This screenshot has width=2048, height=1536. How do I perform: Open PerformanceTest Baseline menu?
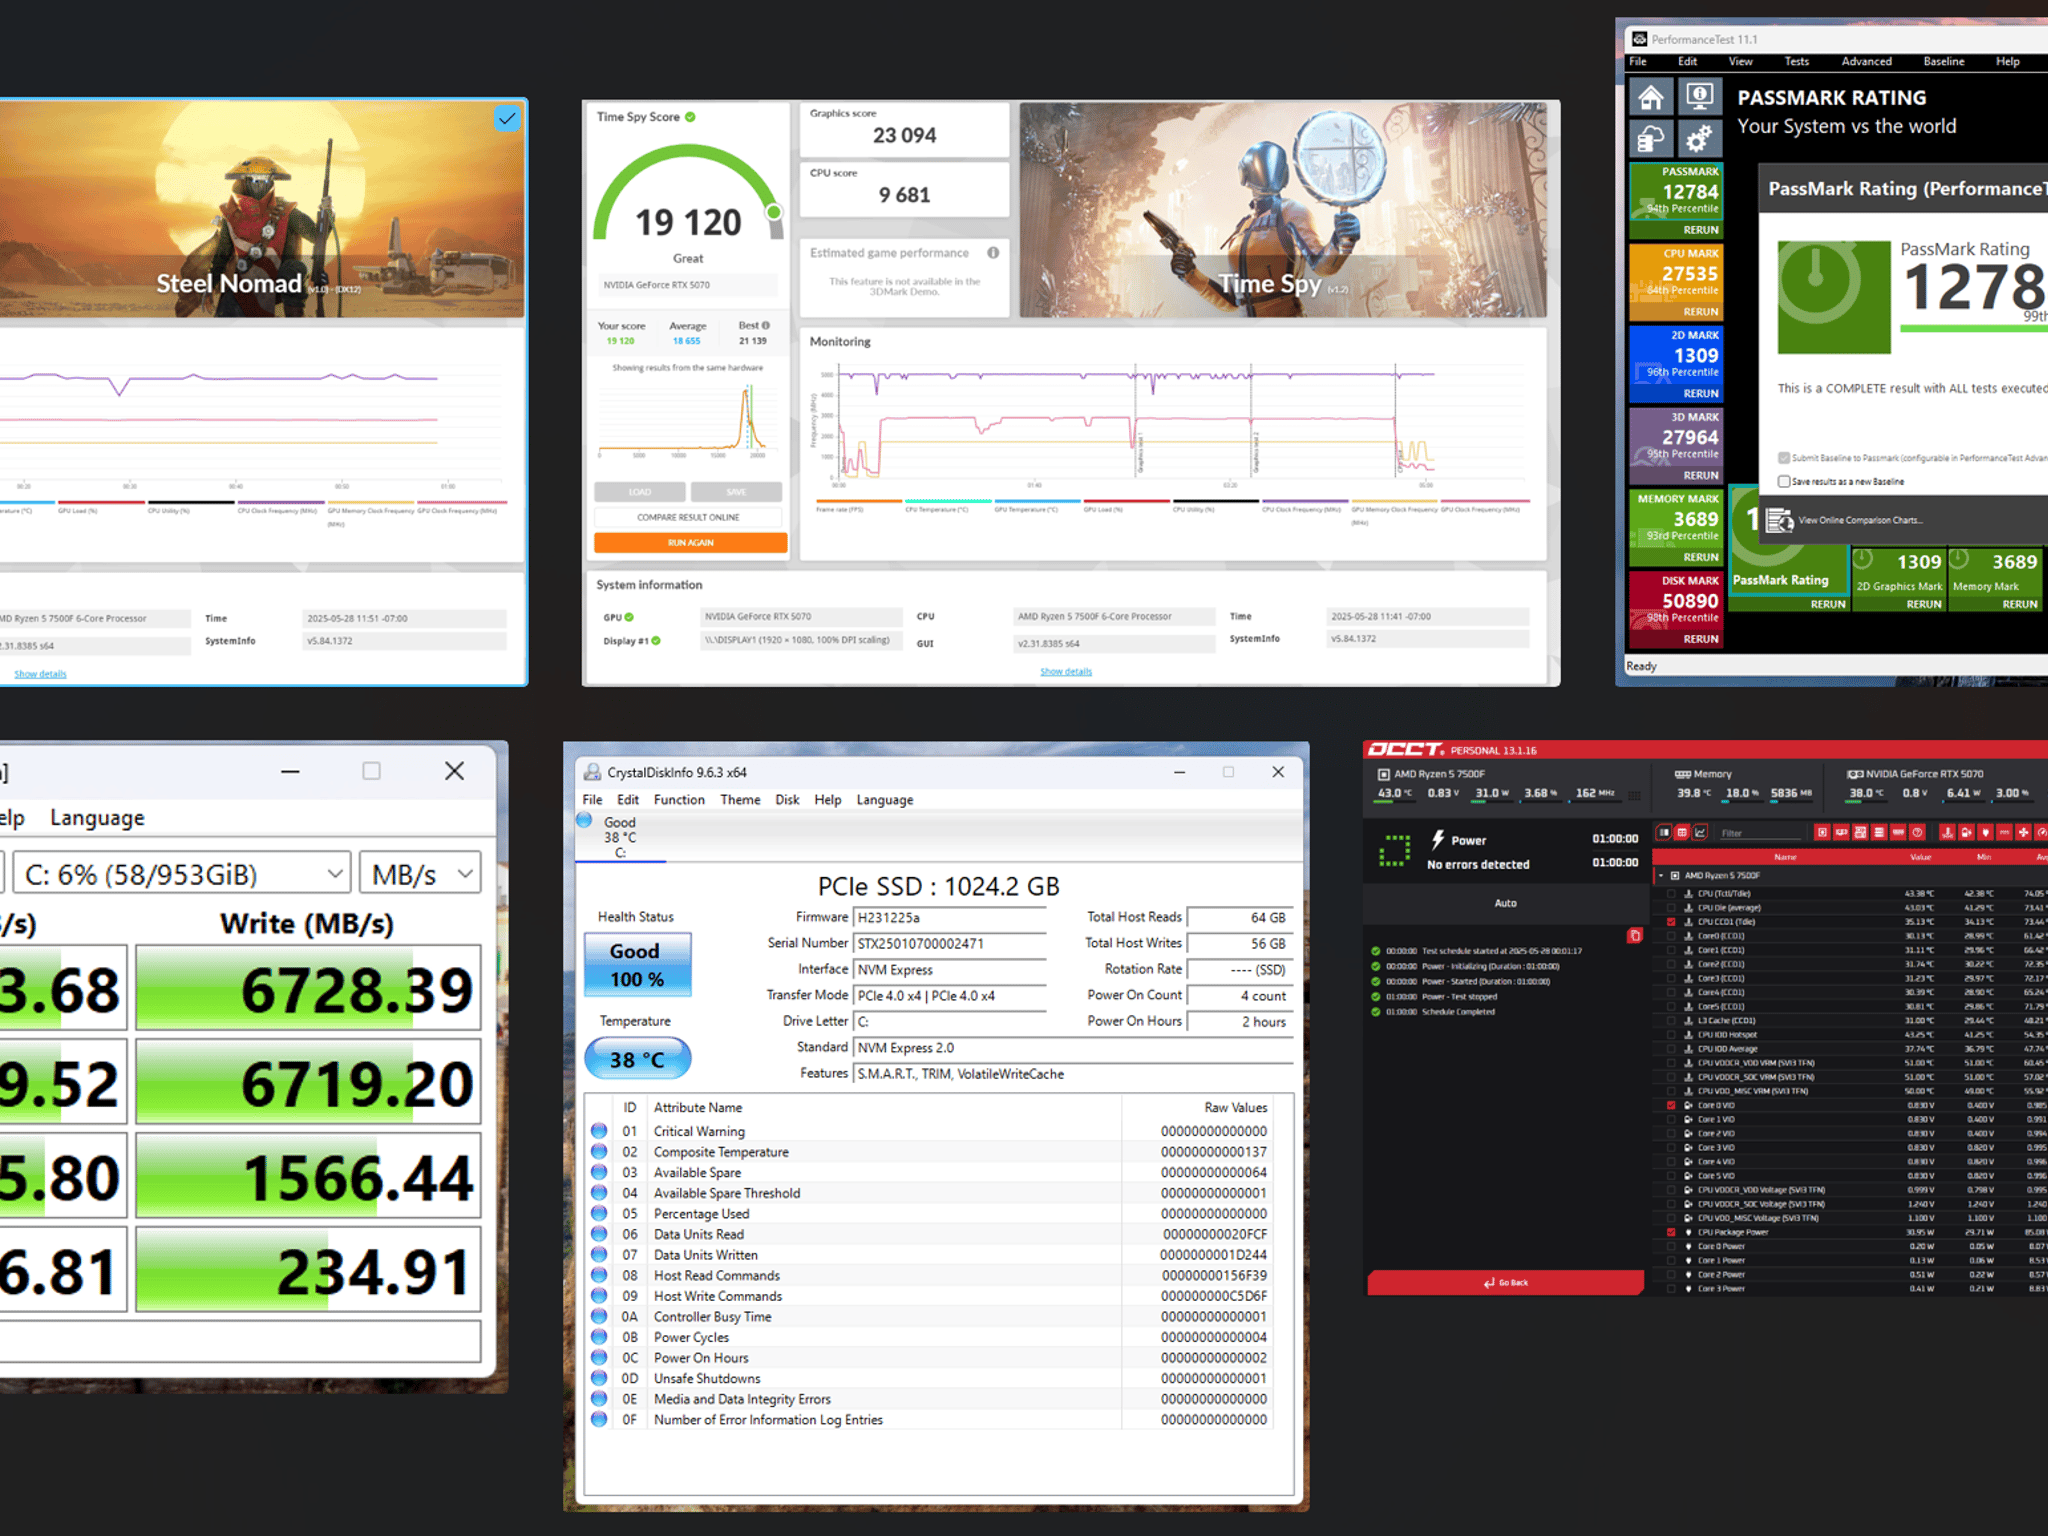click(x=1943, y=61)
